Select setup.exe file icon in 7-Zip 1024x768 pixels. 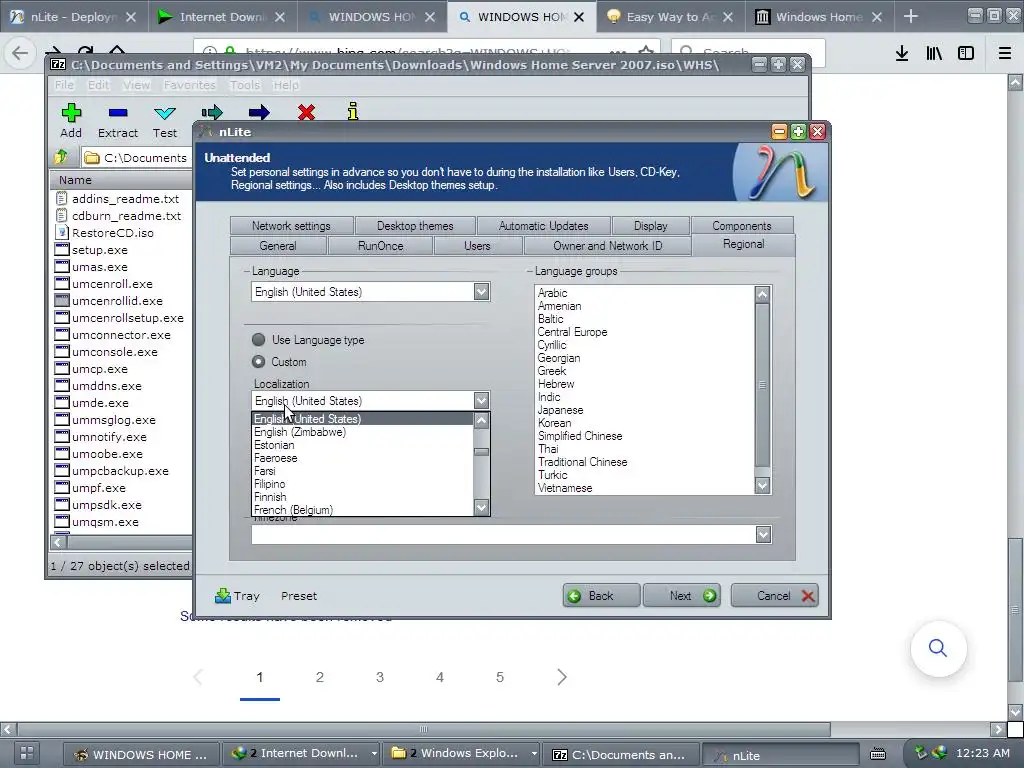(62, 249)
